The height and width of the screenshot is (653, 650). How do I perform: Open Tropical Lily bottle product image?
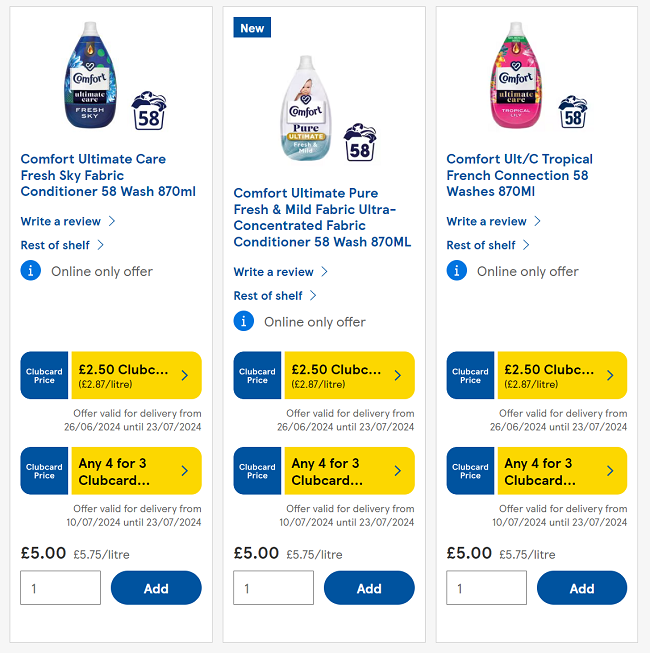(x=517, y=75)
